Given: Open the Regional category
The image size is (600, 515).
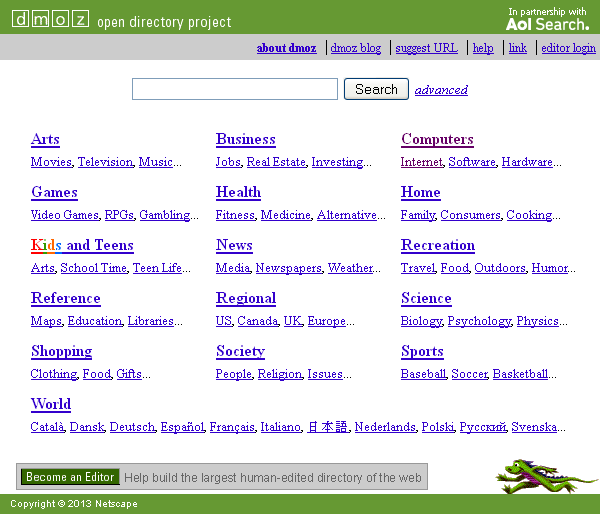Looking at the screenshot, I should point(246,298).
